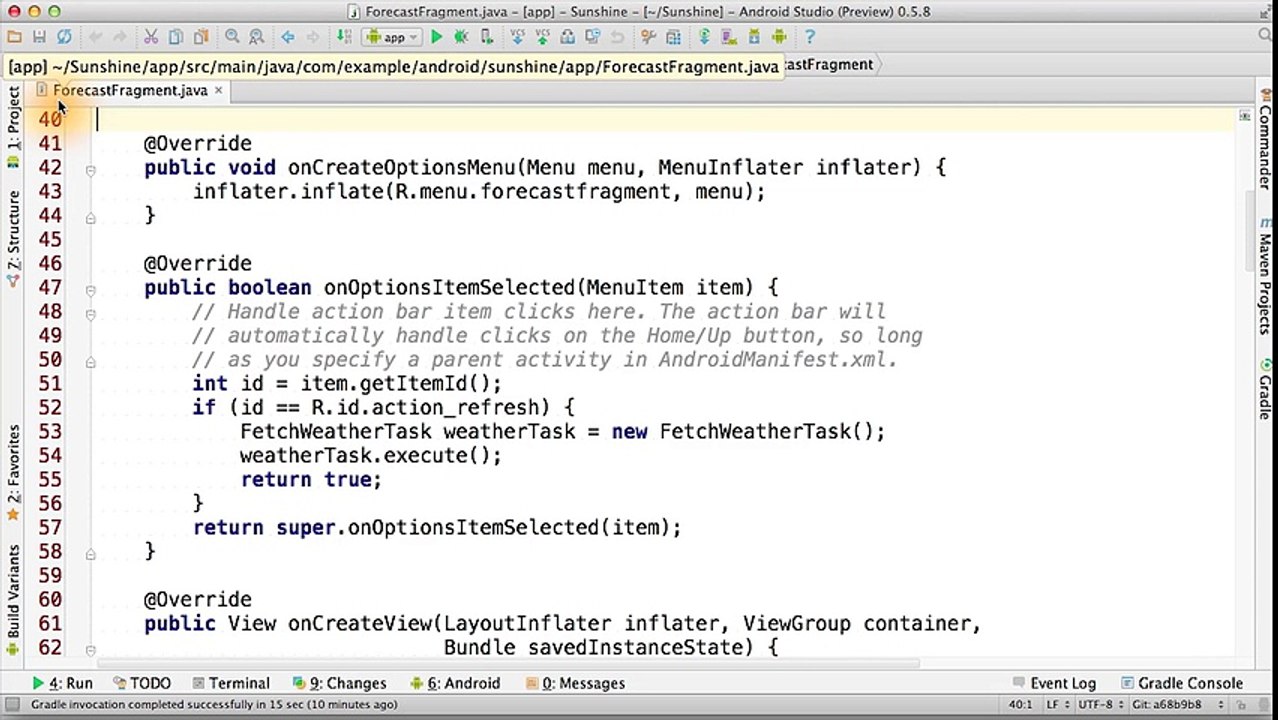This screenshot has height=720, width=1278.
Task: Undo using the left curved arrow icon
Action: pyautogui.click(x=96, y=37)
